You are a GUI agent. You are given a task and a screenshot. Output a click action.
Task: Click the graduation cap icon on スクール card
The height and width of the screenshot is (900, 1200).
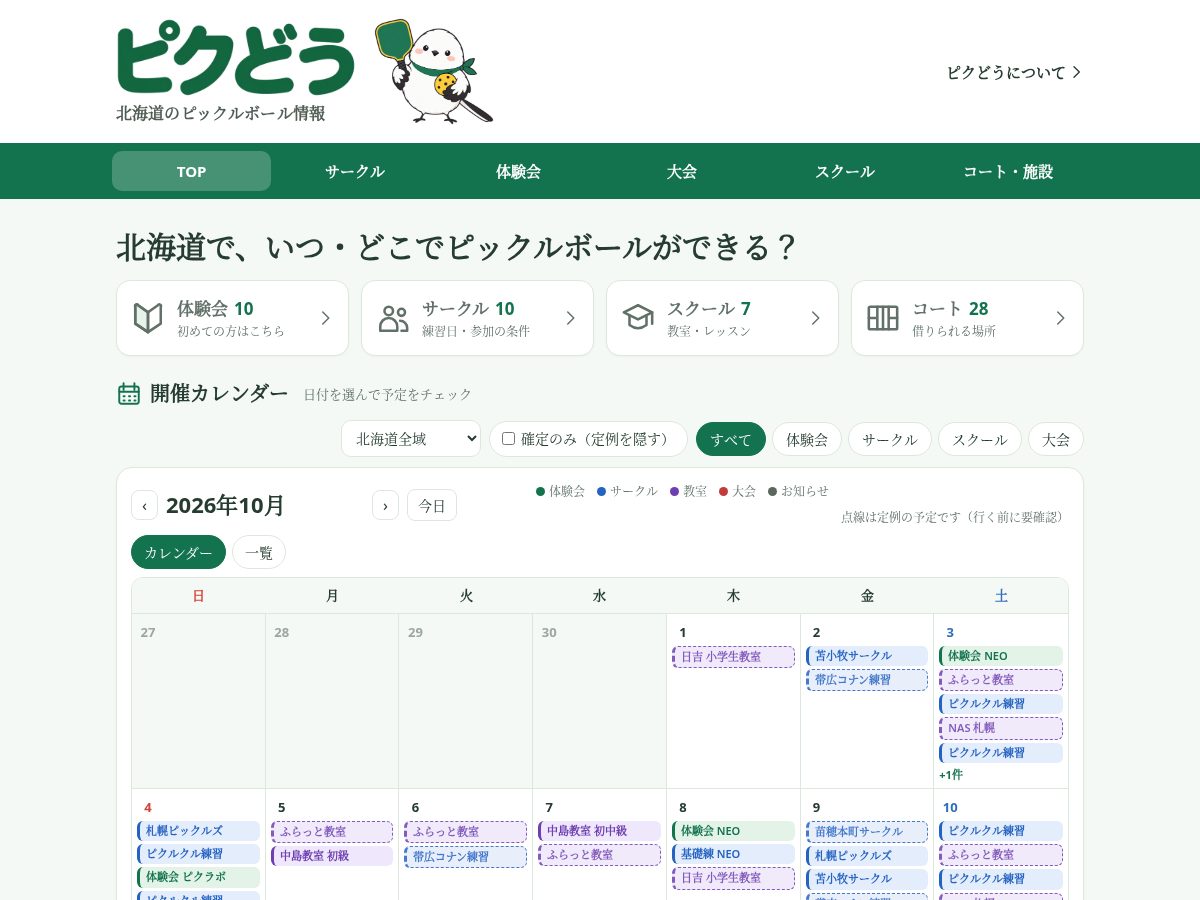638,318
